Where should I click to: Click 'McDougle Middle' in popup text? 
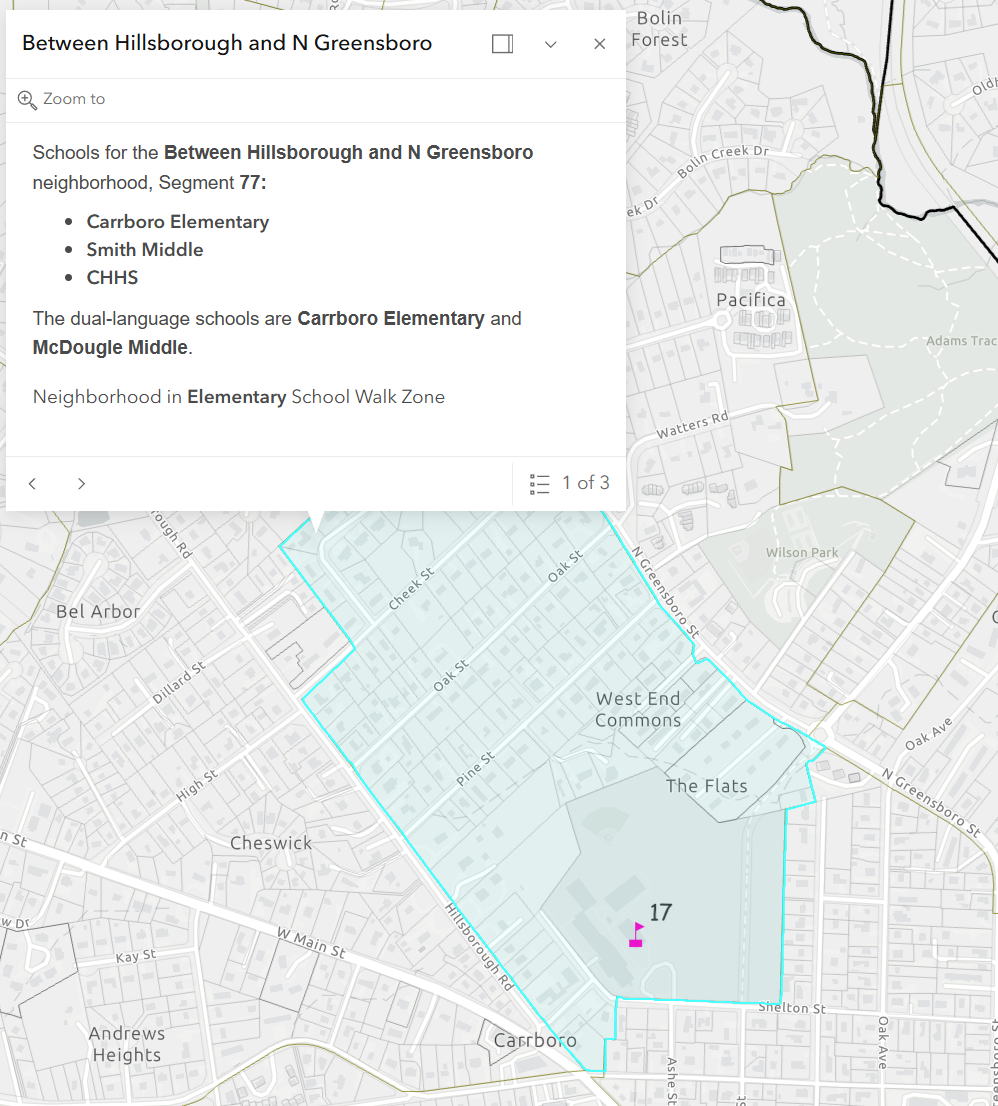click(110, 348)
